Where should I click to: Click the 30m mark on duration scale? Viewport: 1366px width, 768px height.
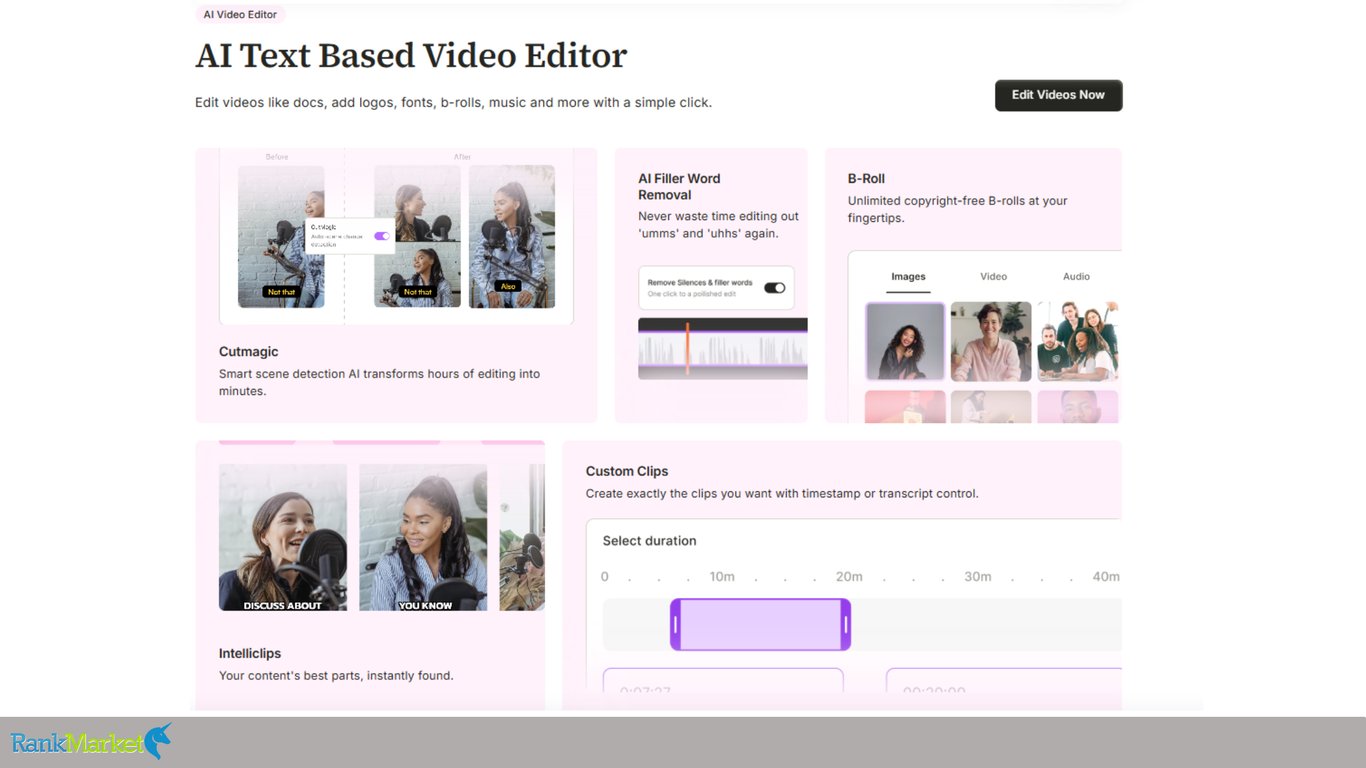[x=978, y=577]
